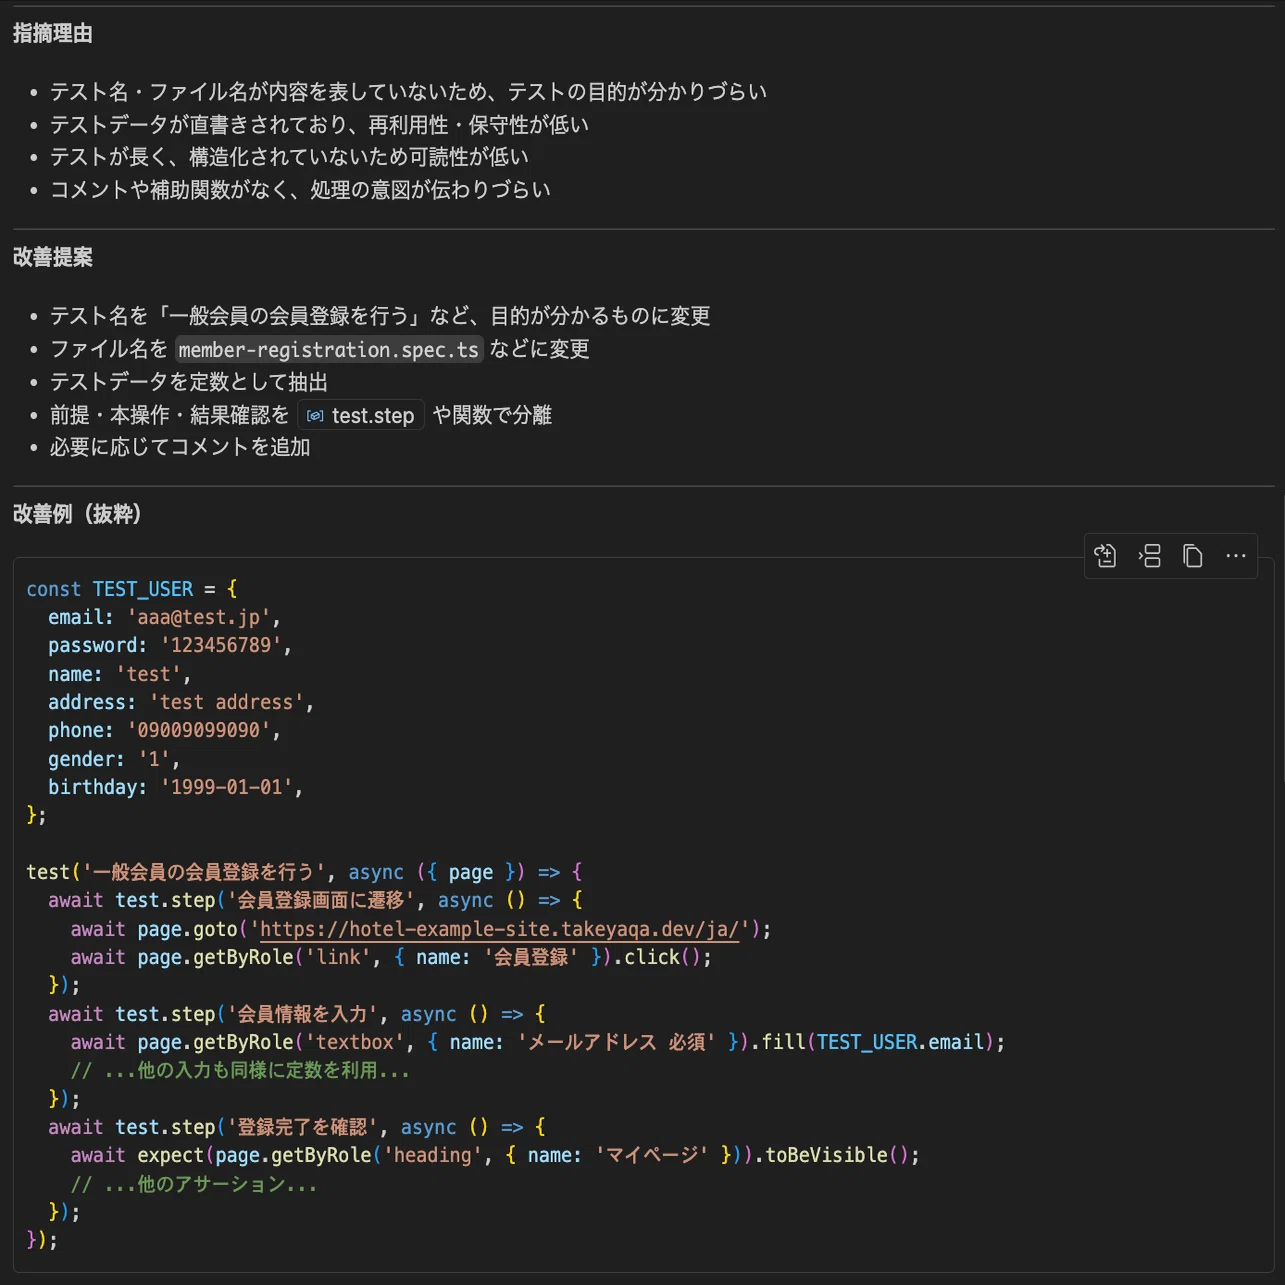Click the name: 'test' line

tap(119, 674)
